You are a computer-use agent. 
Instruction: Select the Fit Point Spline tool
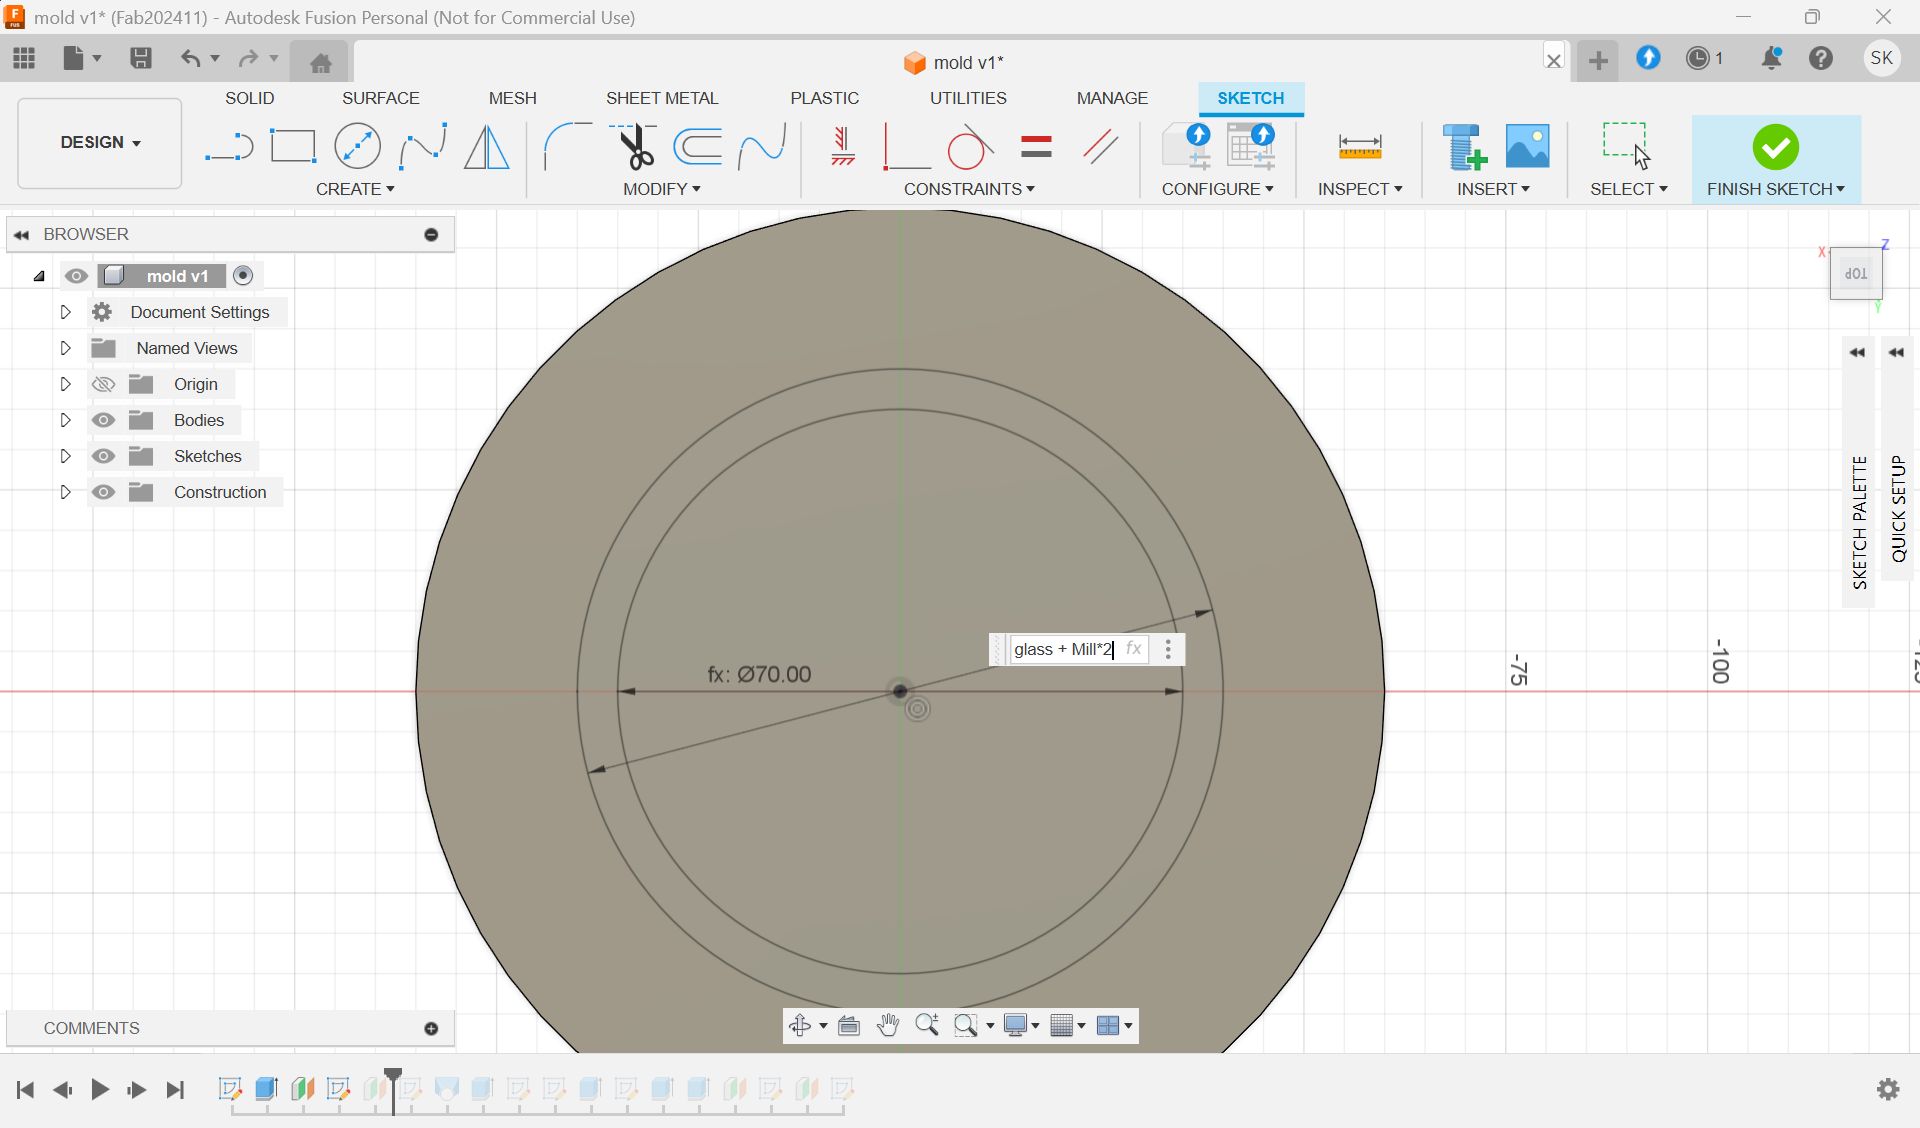pyautogui.click(x=422, y=147)
